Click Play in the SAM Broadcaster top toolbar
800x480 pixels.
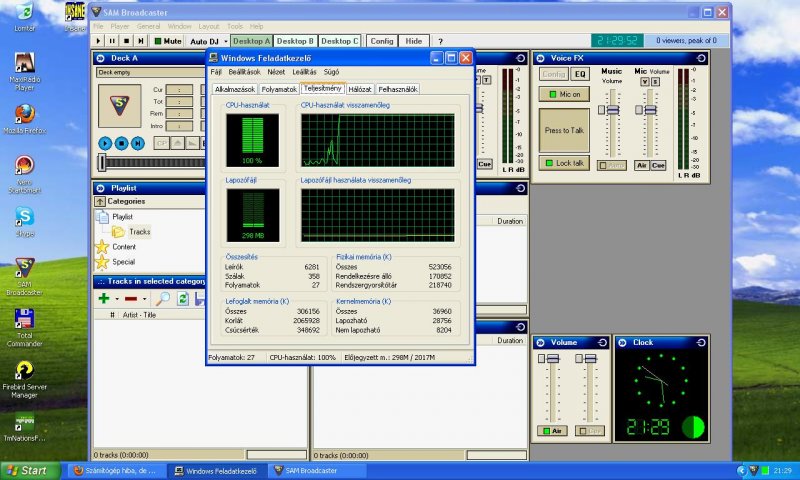tap(98, 41)
